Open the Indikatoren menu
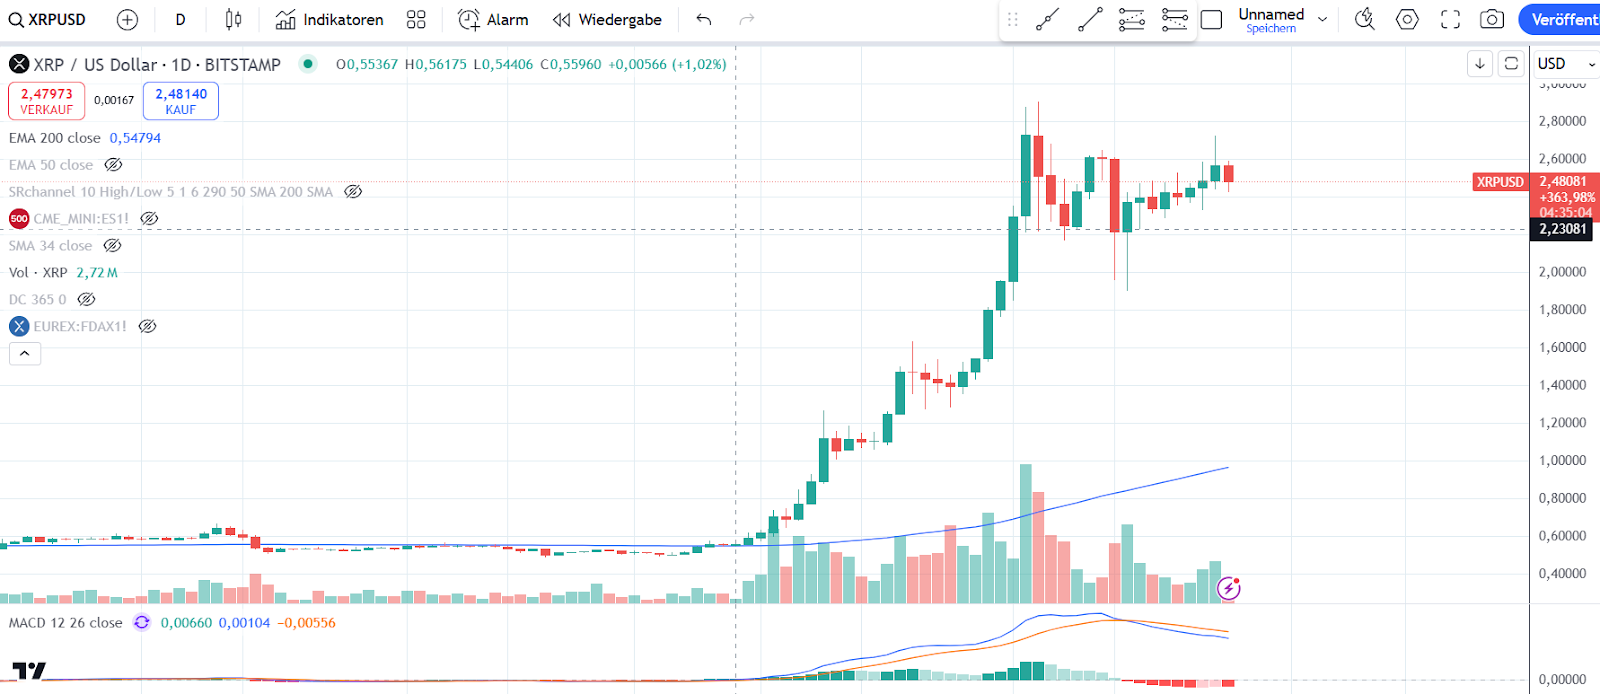 coord(329,19)
